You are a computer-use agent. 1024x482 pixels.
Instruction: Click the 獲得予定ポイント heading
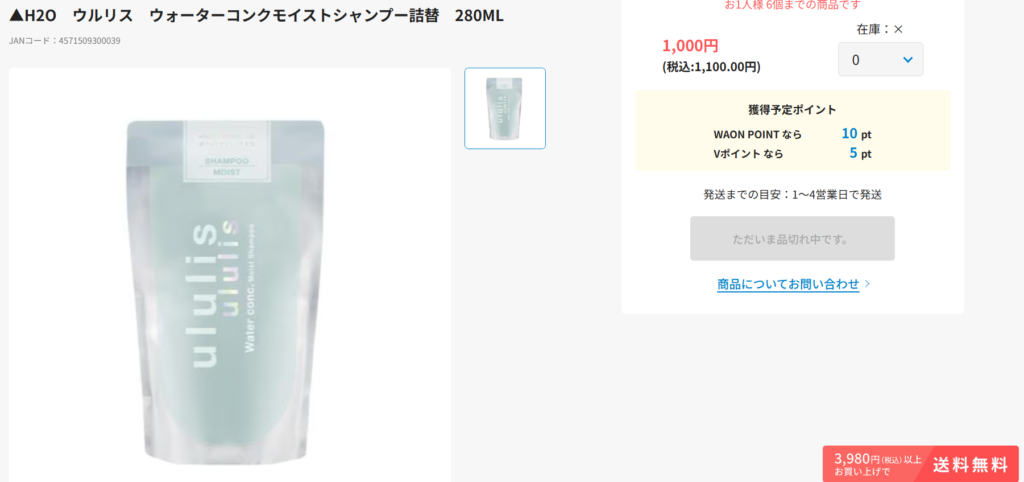tap(792, 110)
